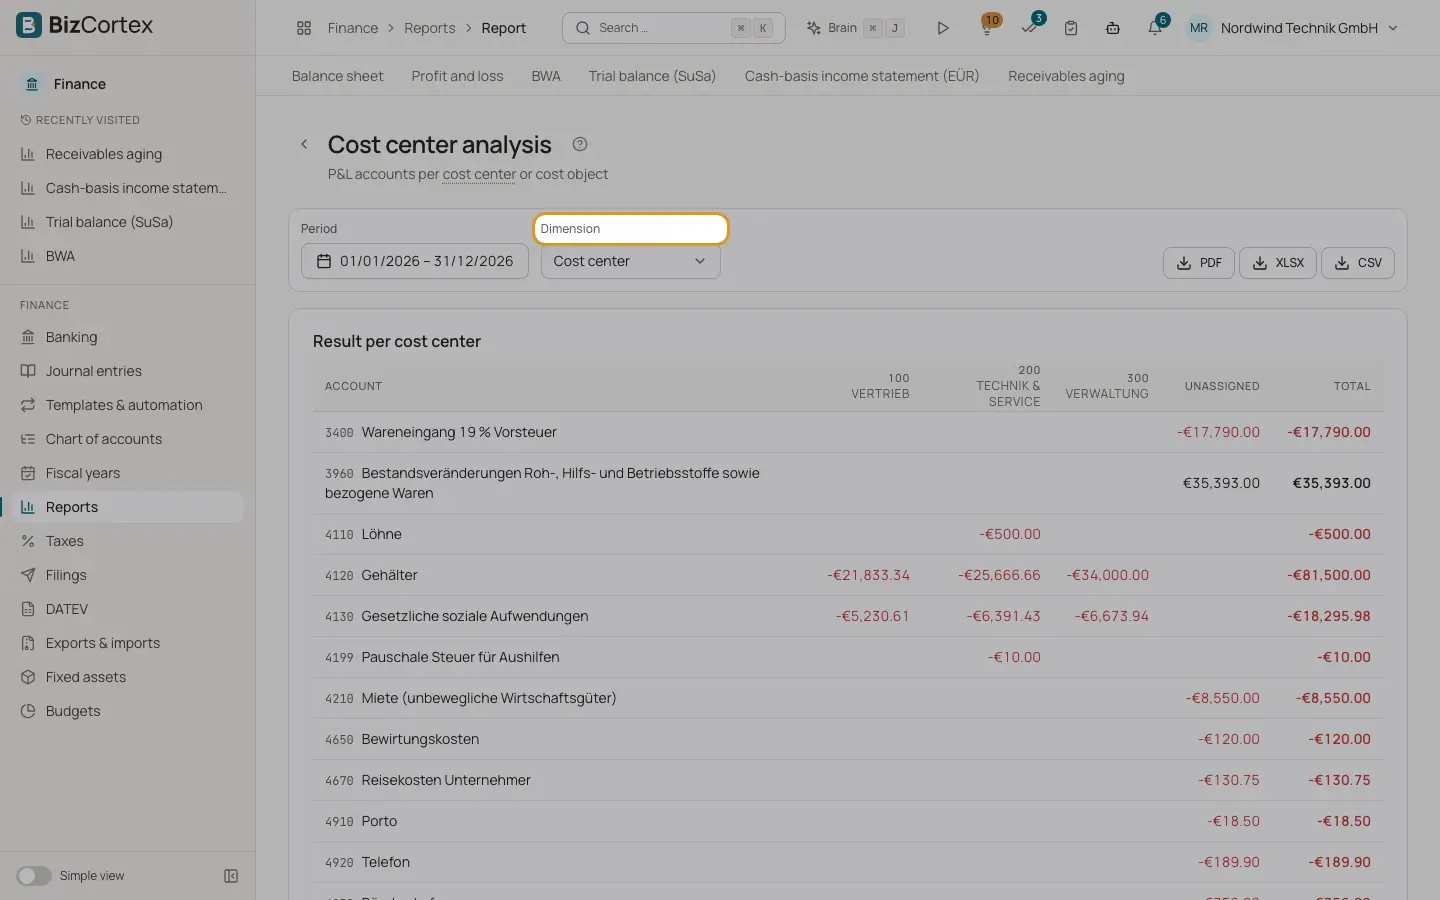Open the apps grid icon beside Finance breadcrumb
This screenshot has height=900, width=1440.
[304, 28]
